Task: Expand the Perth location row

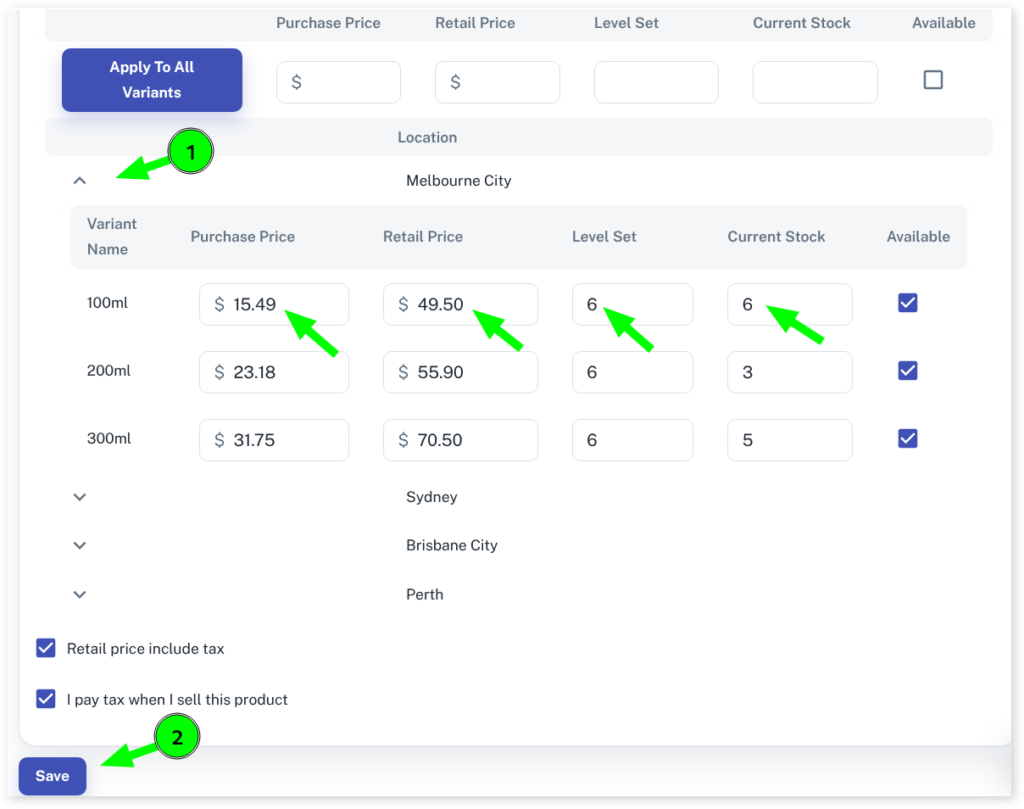Action: (x=80, y=594)
